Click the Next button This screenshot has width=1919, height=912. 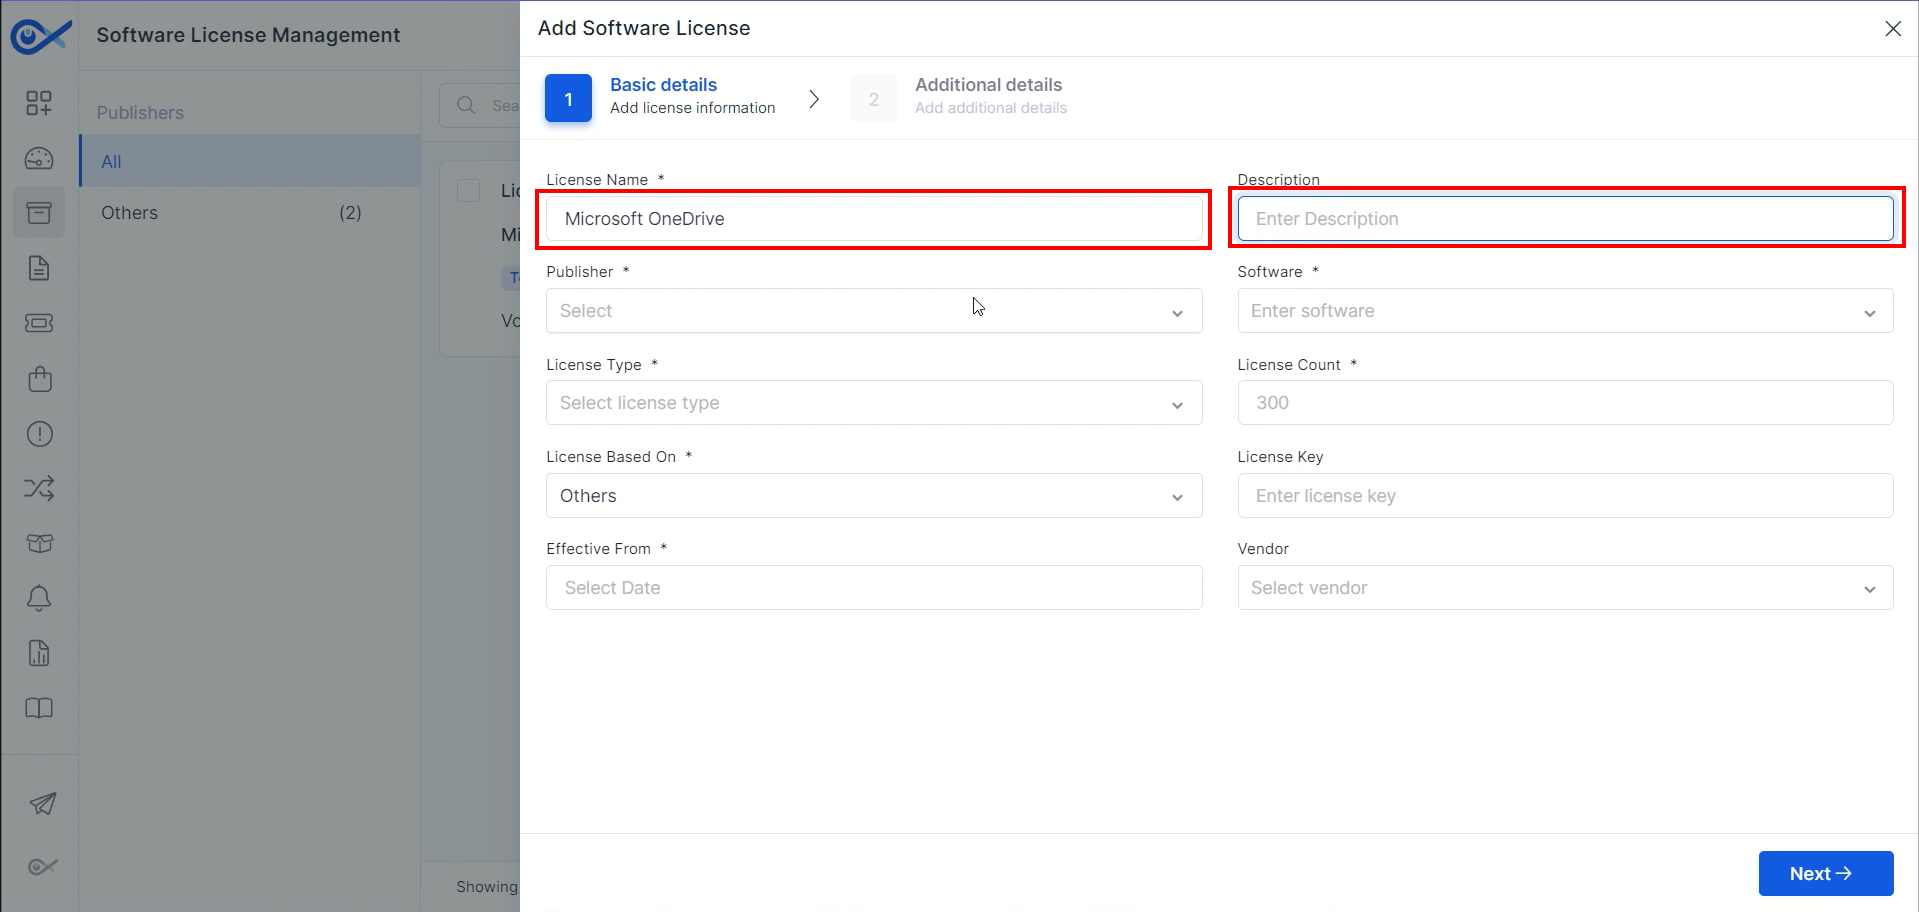click(1825, 873)
